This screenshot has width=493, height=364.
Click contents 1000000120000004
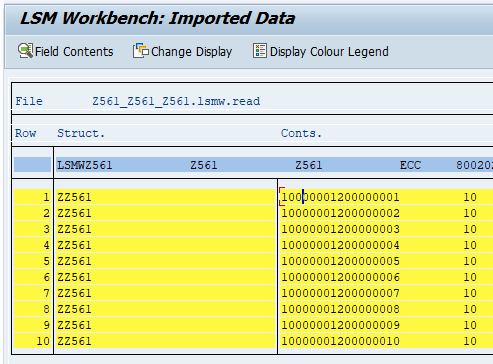point(340,245)
